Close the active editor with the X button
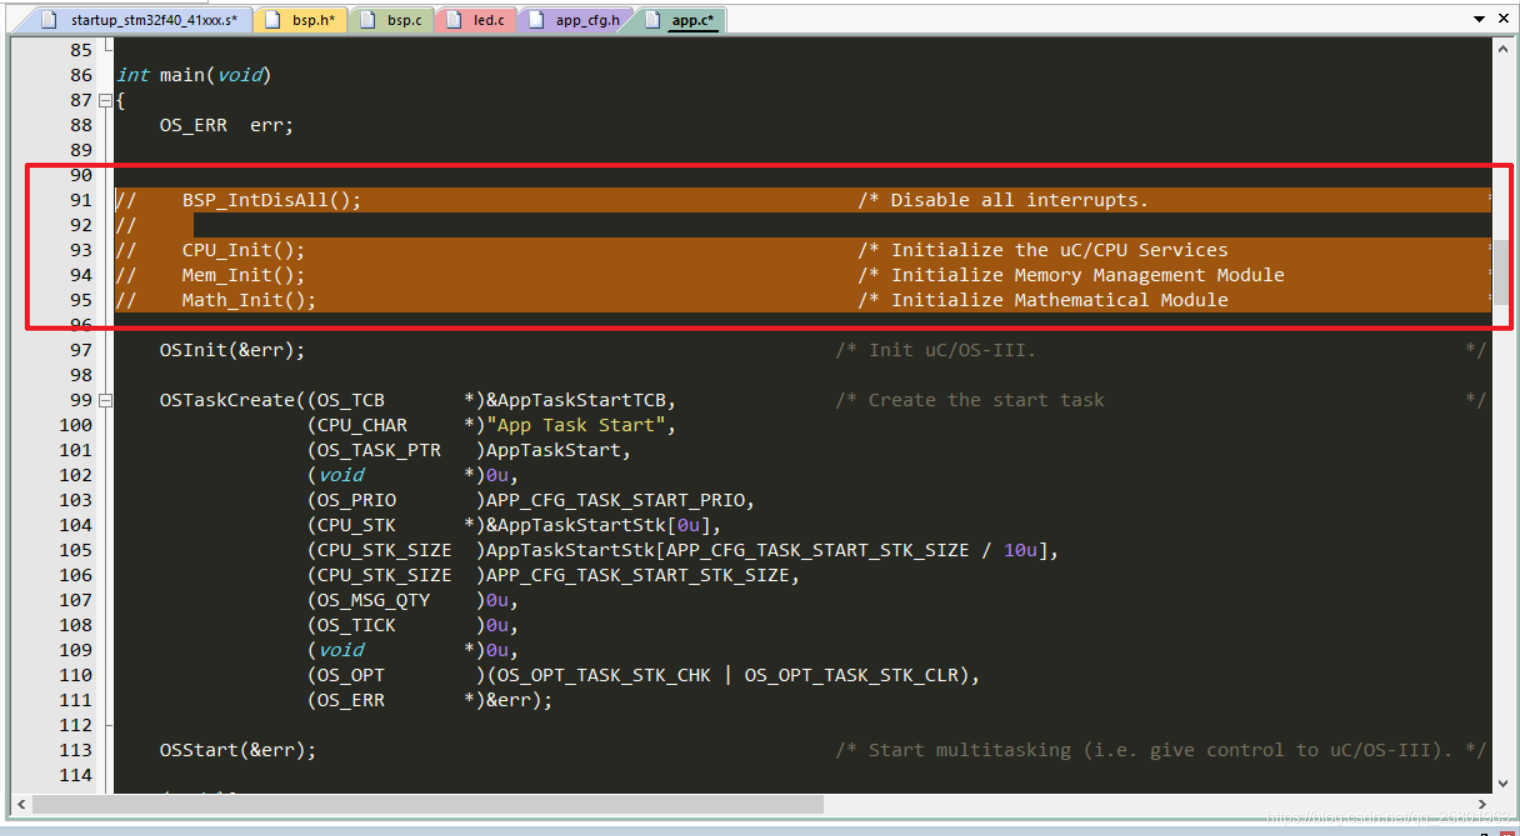The width and height of the screenshot is (1520, 836). coord(1503,19)
